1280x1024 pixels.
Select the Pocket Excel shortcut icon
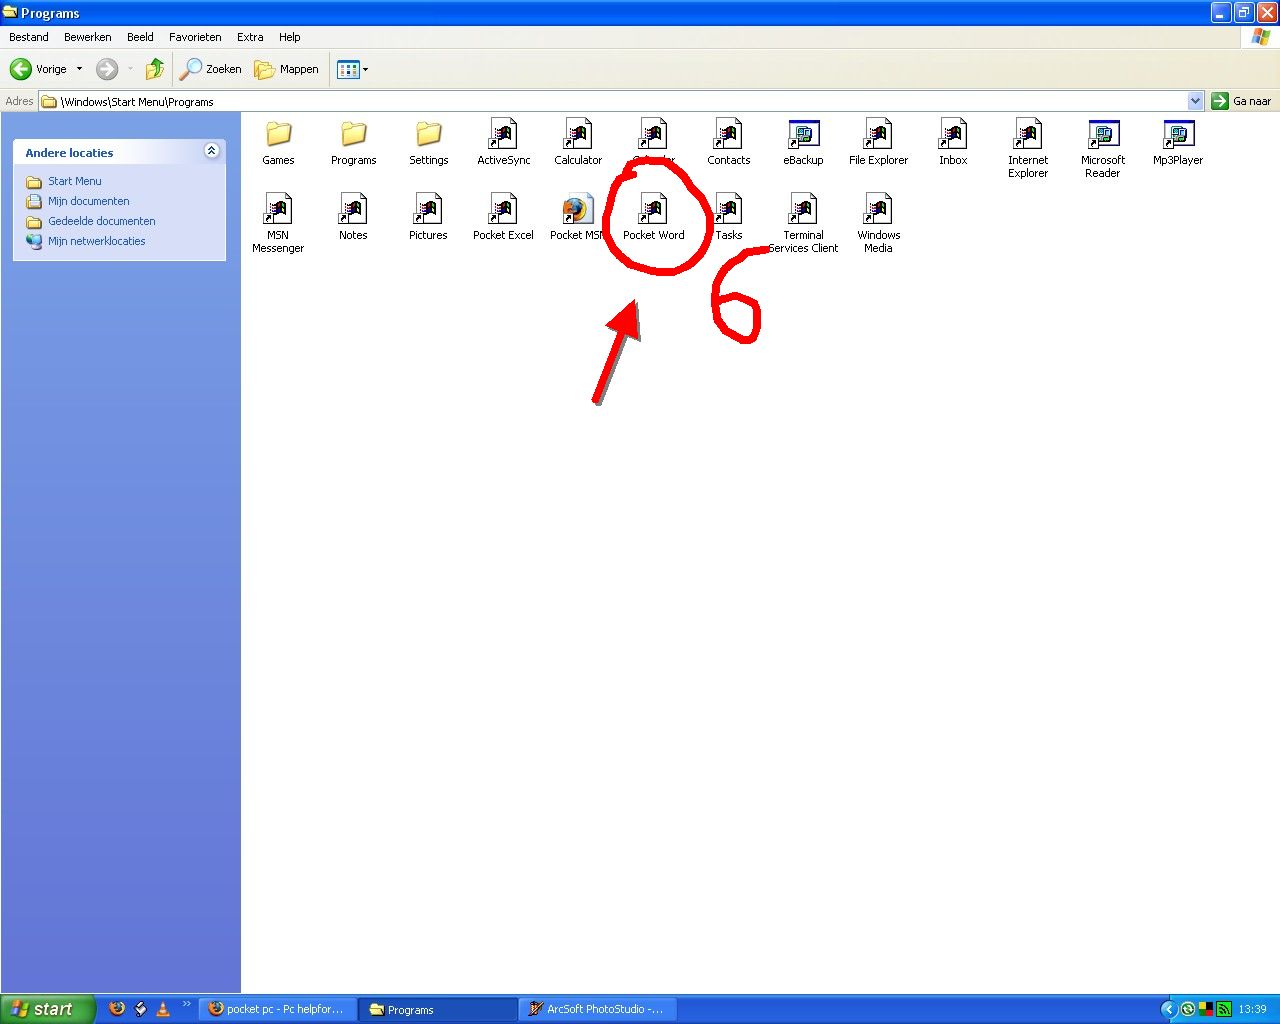503,209
